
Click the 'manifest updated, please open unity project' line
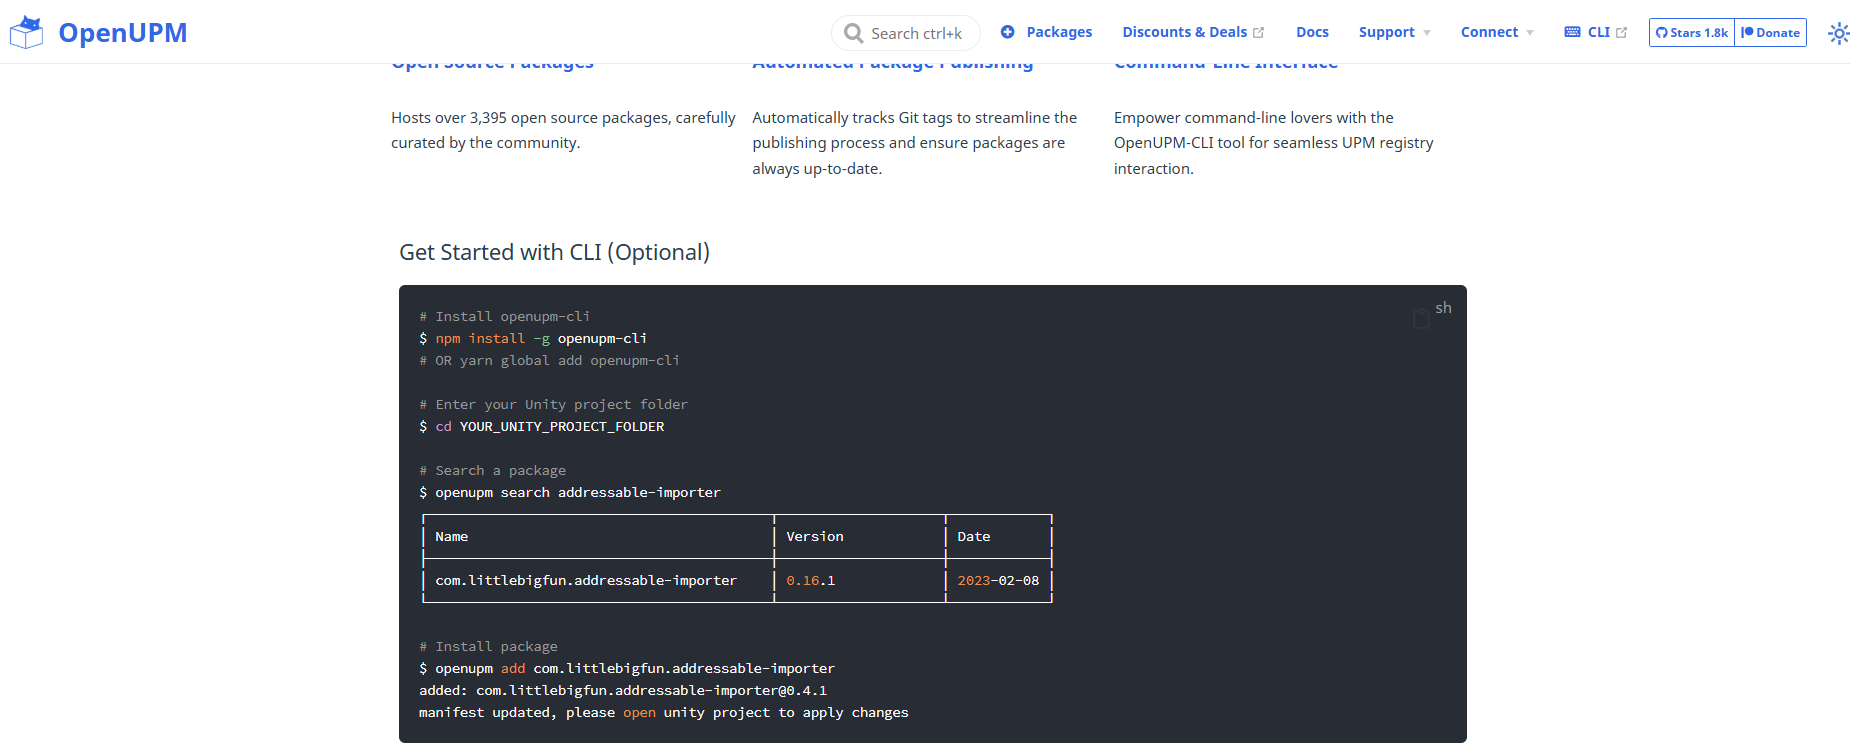664,712
